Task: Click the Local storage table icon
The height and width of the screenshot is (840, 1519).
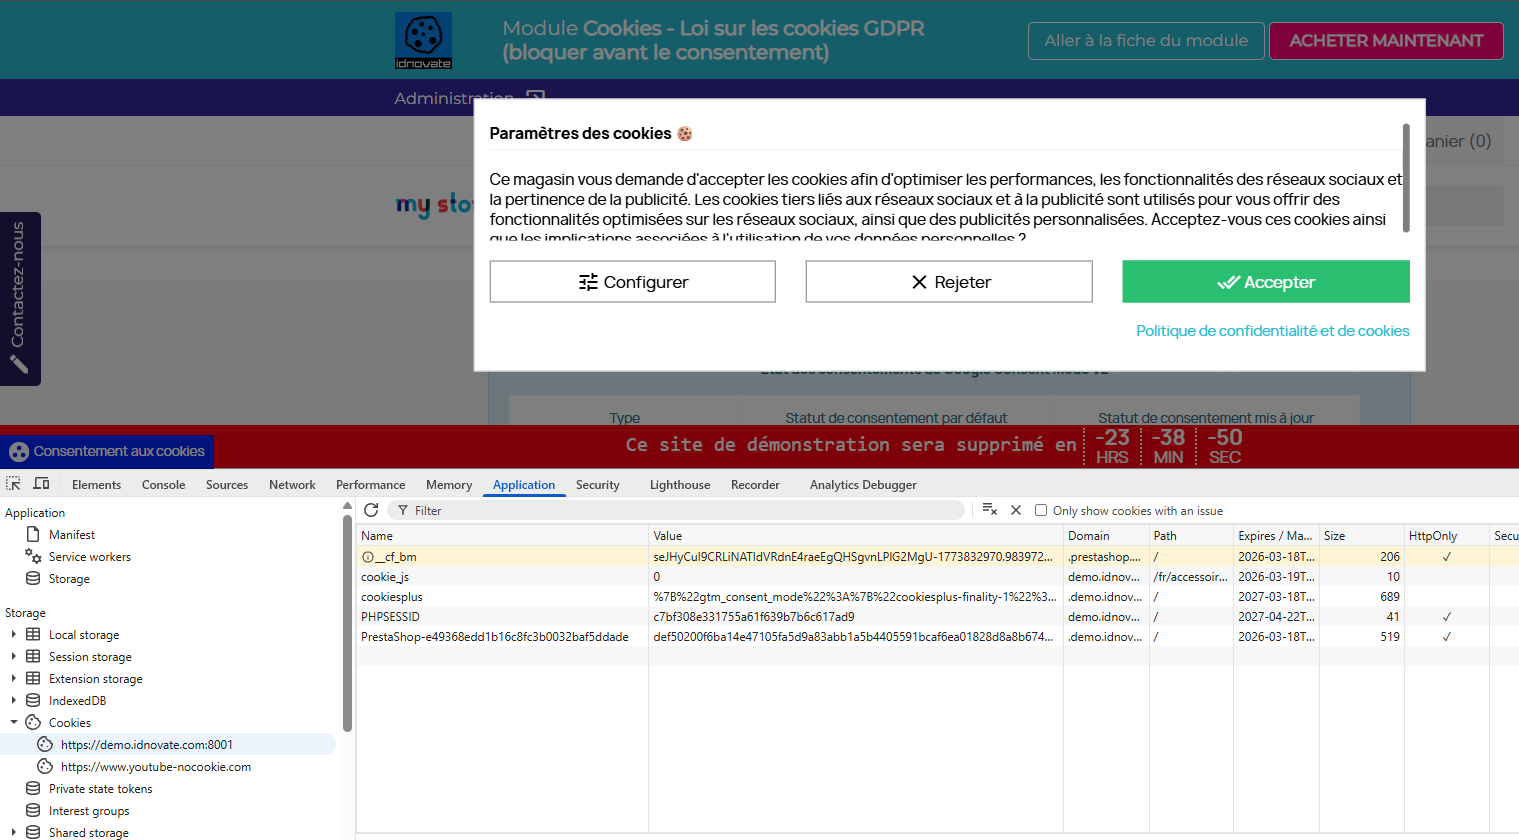Action: click(33, 634)
